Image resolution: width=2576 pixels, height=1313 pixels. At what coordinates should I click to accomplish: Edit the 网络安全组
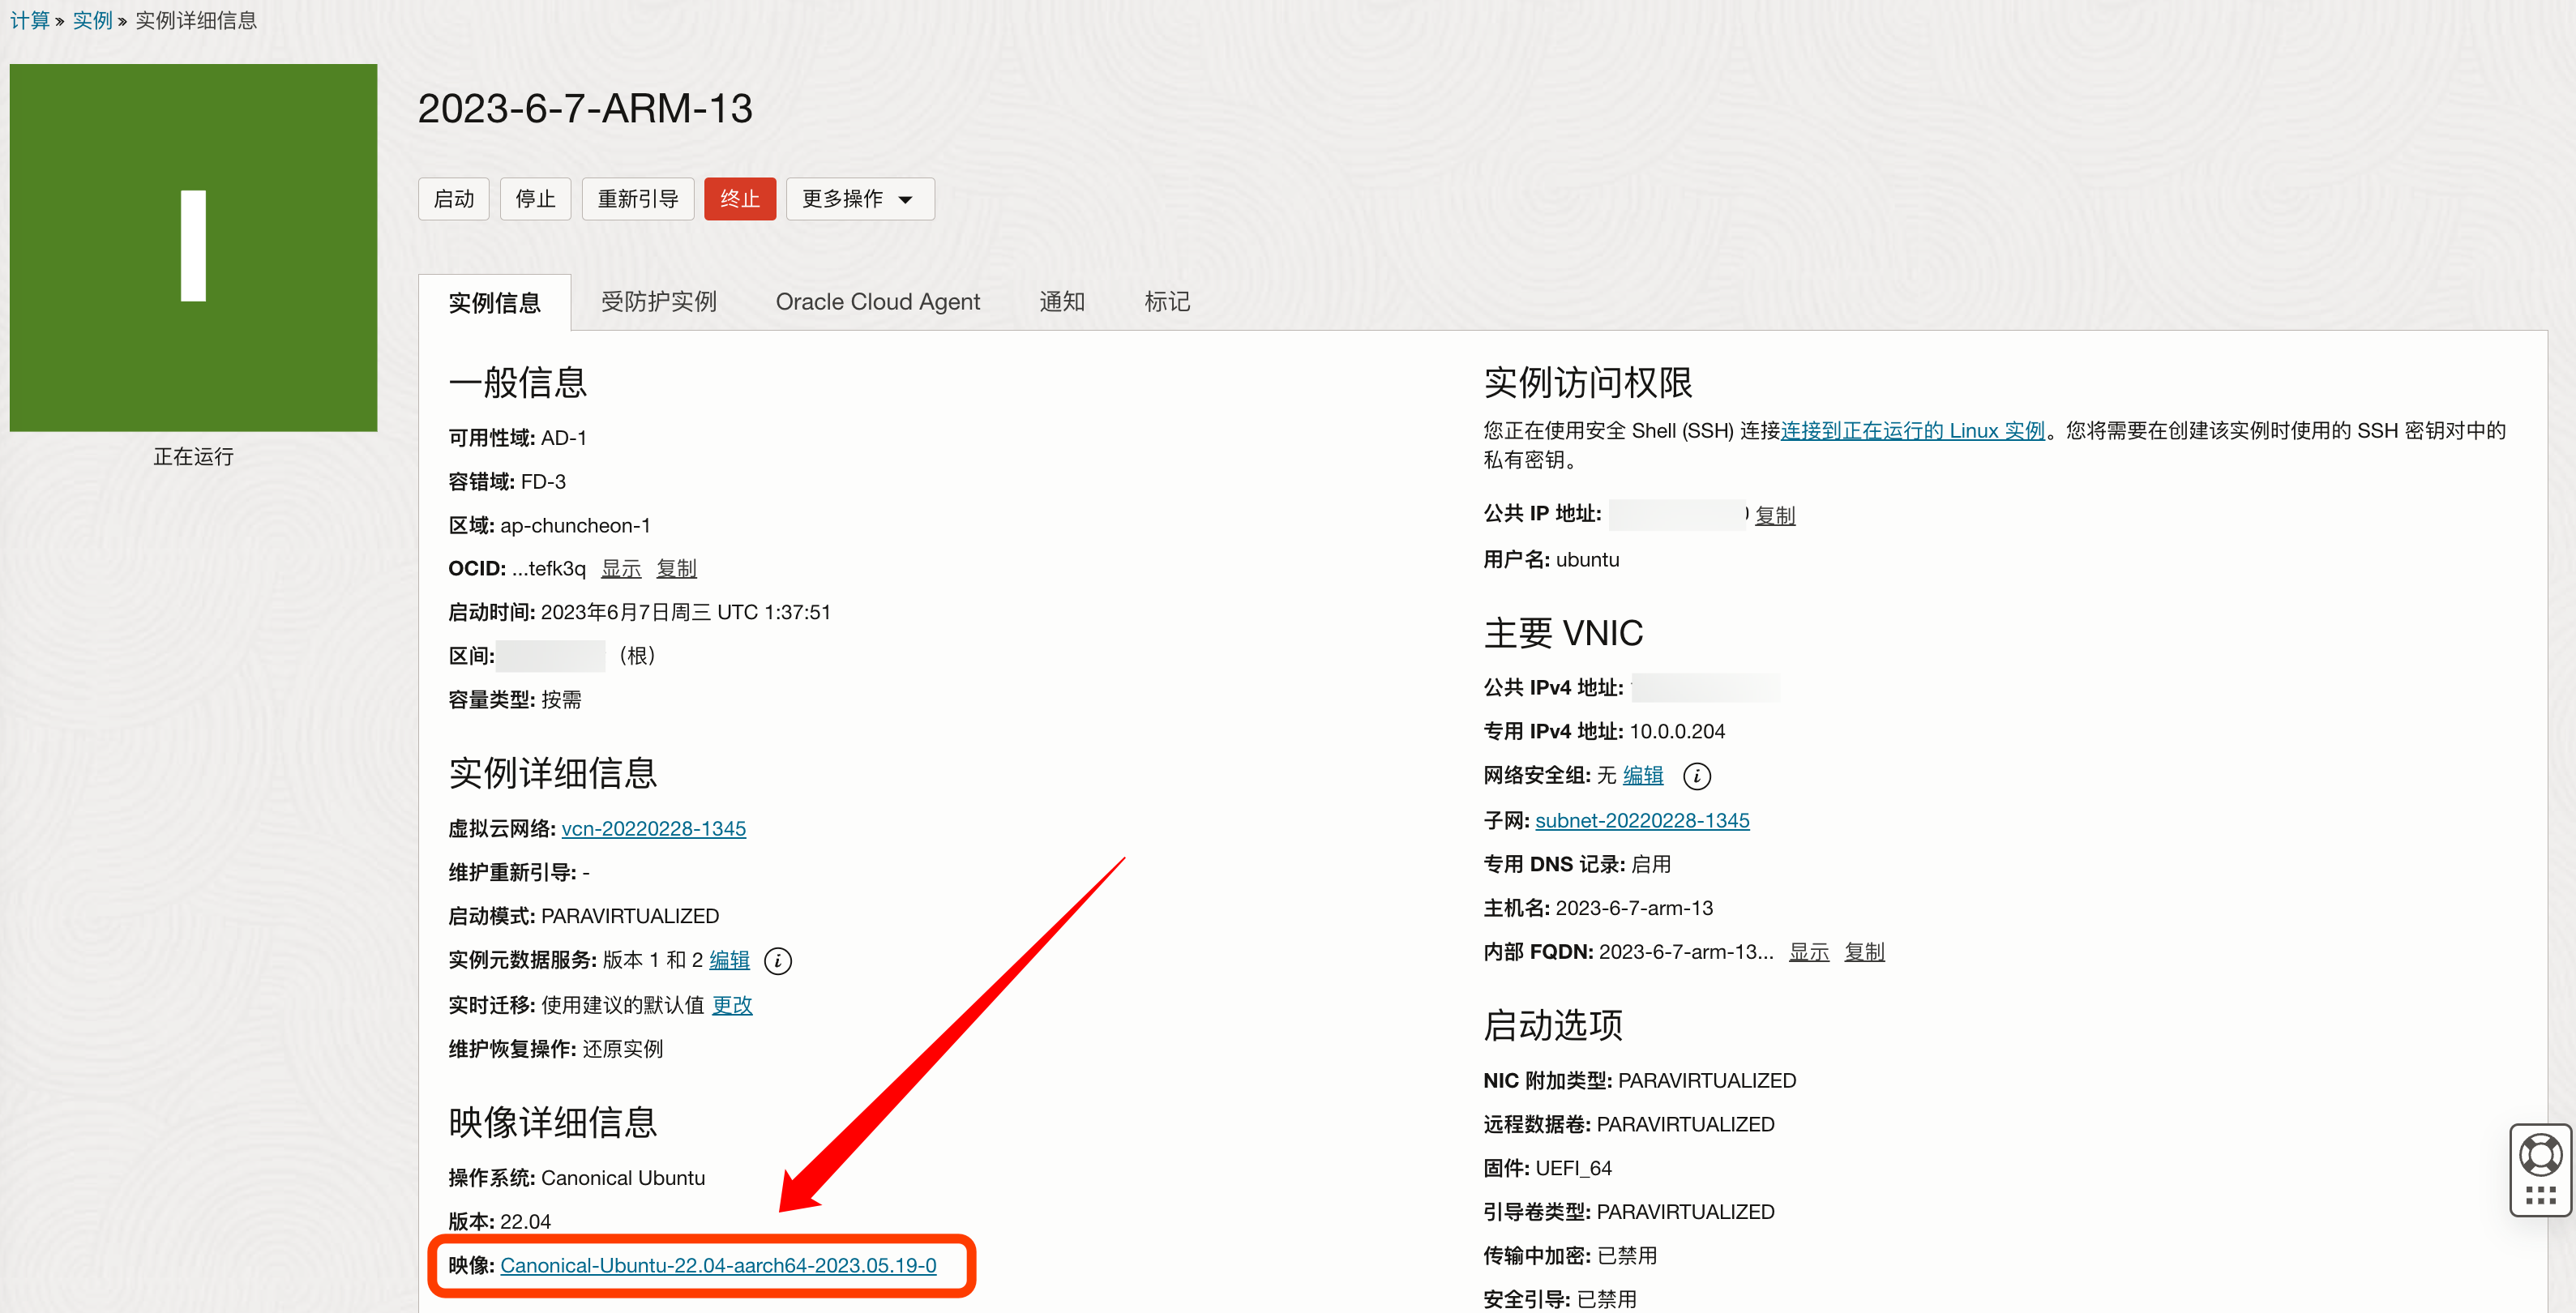(x=1643, y=776)
